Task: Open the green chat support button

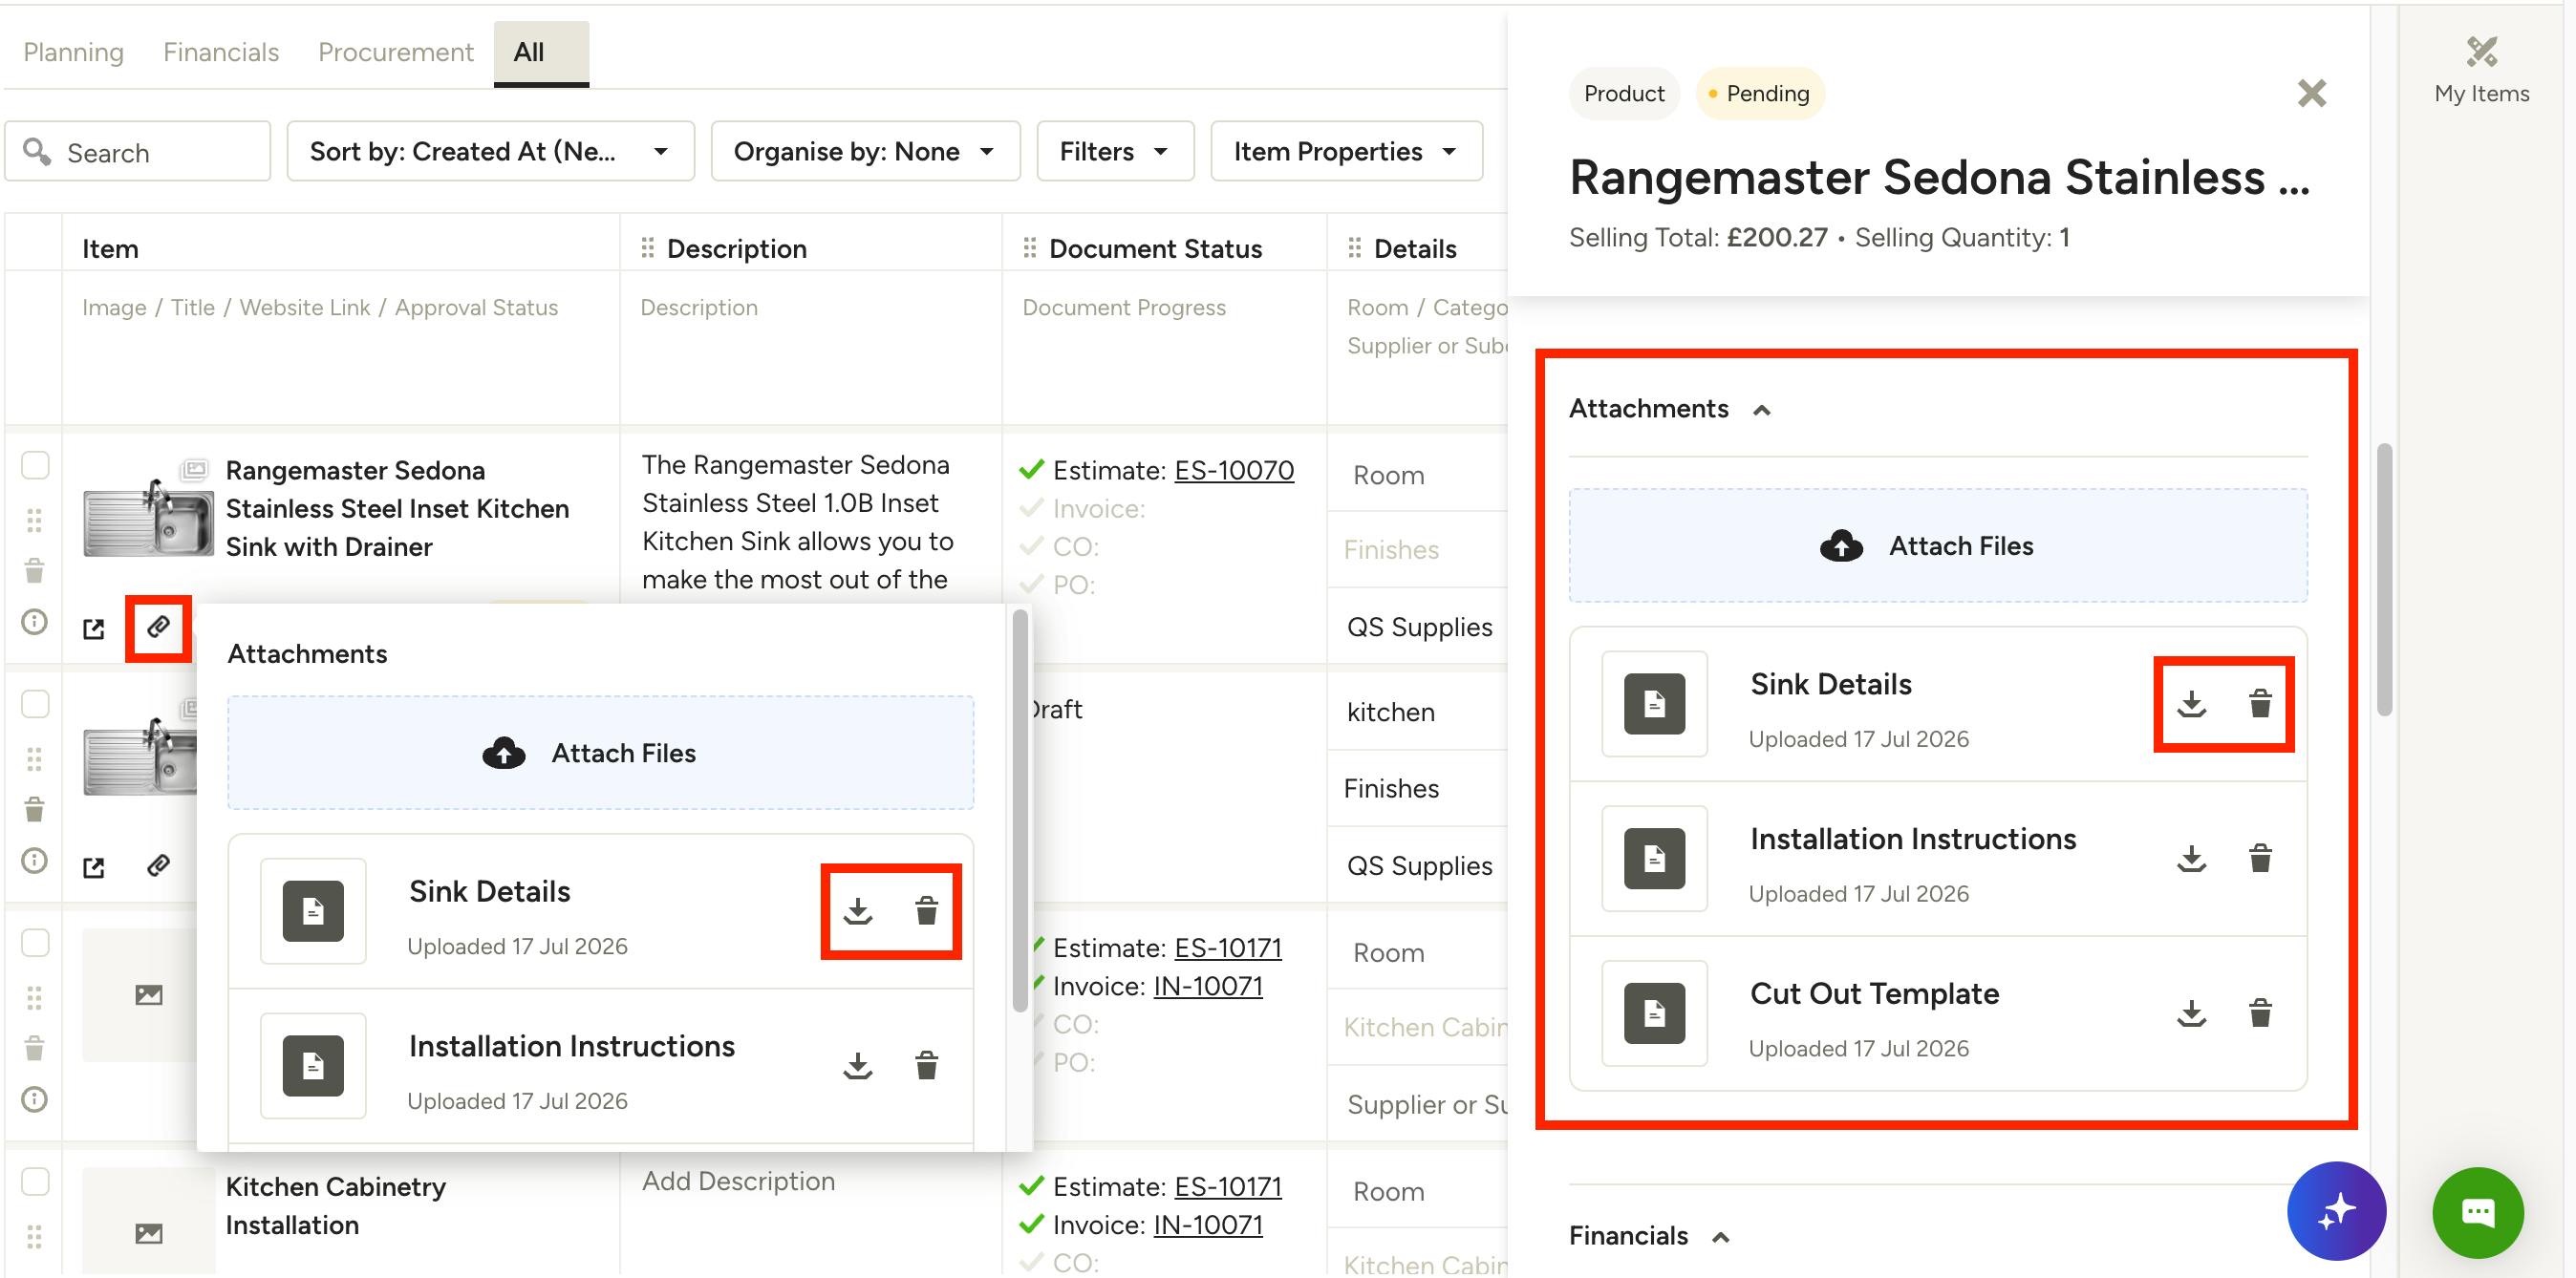Action: click(2478, 1213)
